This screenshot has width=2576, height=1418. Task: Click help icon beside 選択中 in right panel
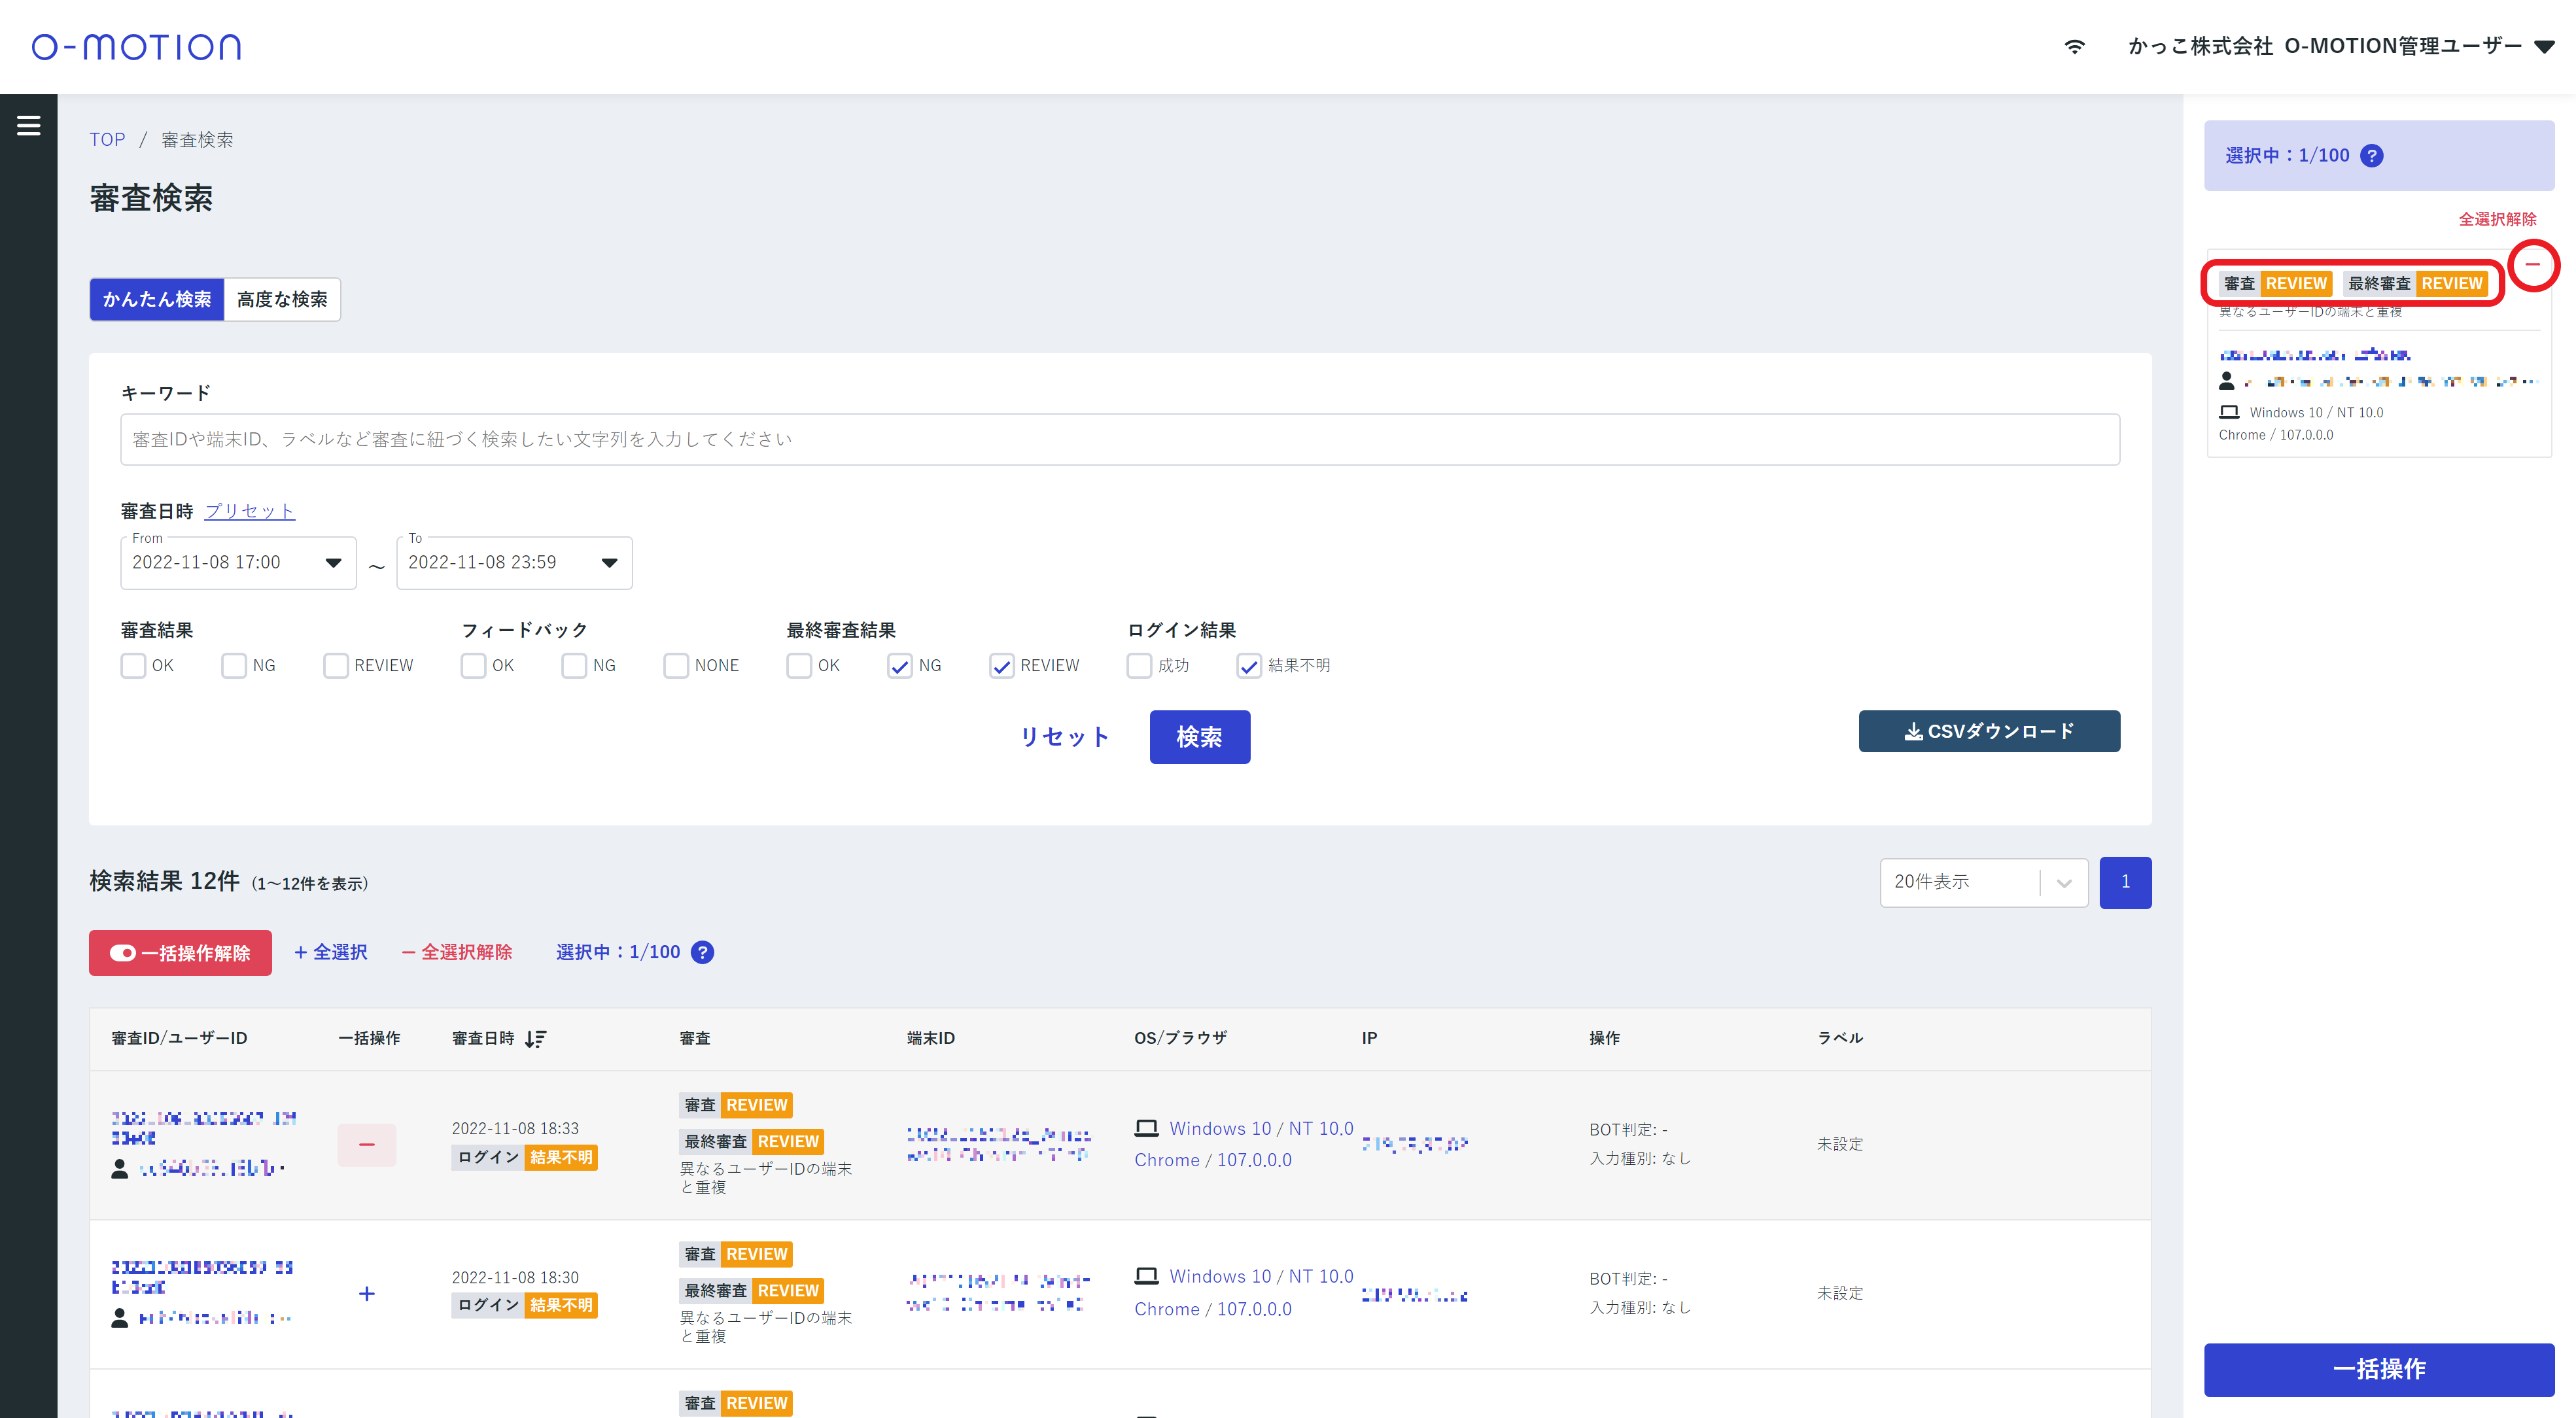[x=2371, y=155]
